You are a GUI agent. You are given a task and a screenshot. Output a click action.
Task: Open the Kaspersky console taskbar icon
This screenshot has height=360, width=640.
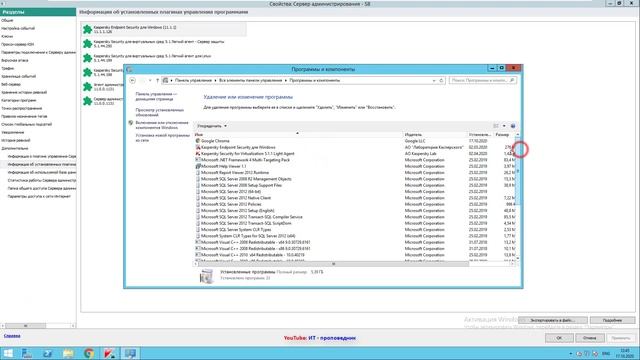pyautogui.click(x=109, y=353)
